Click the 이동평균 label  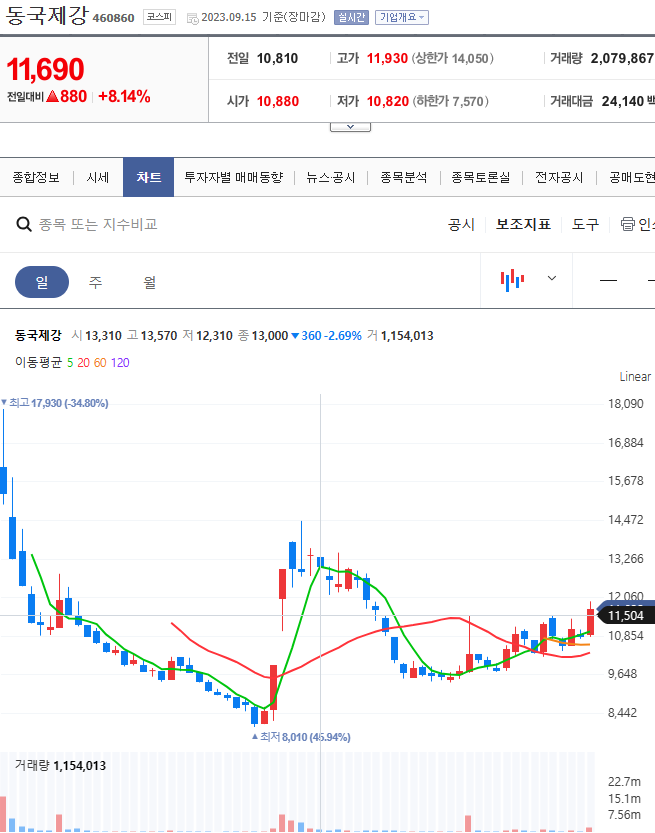pos(38,363)
